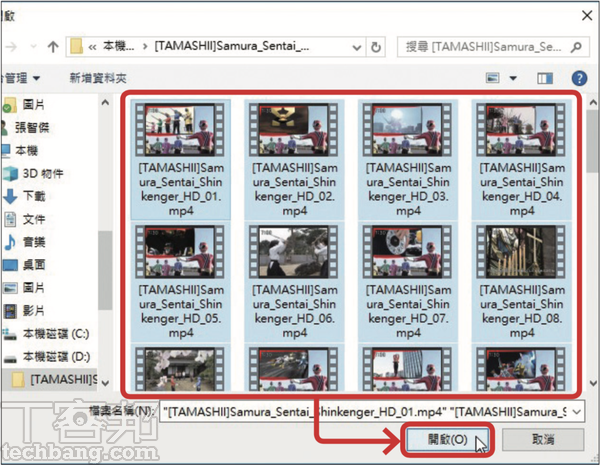Screen dimensions: 600x465
Task: Click the file list scroll up arrow
Action: point(593,103)
